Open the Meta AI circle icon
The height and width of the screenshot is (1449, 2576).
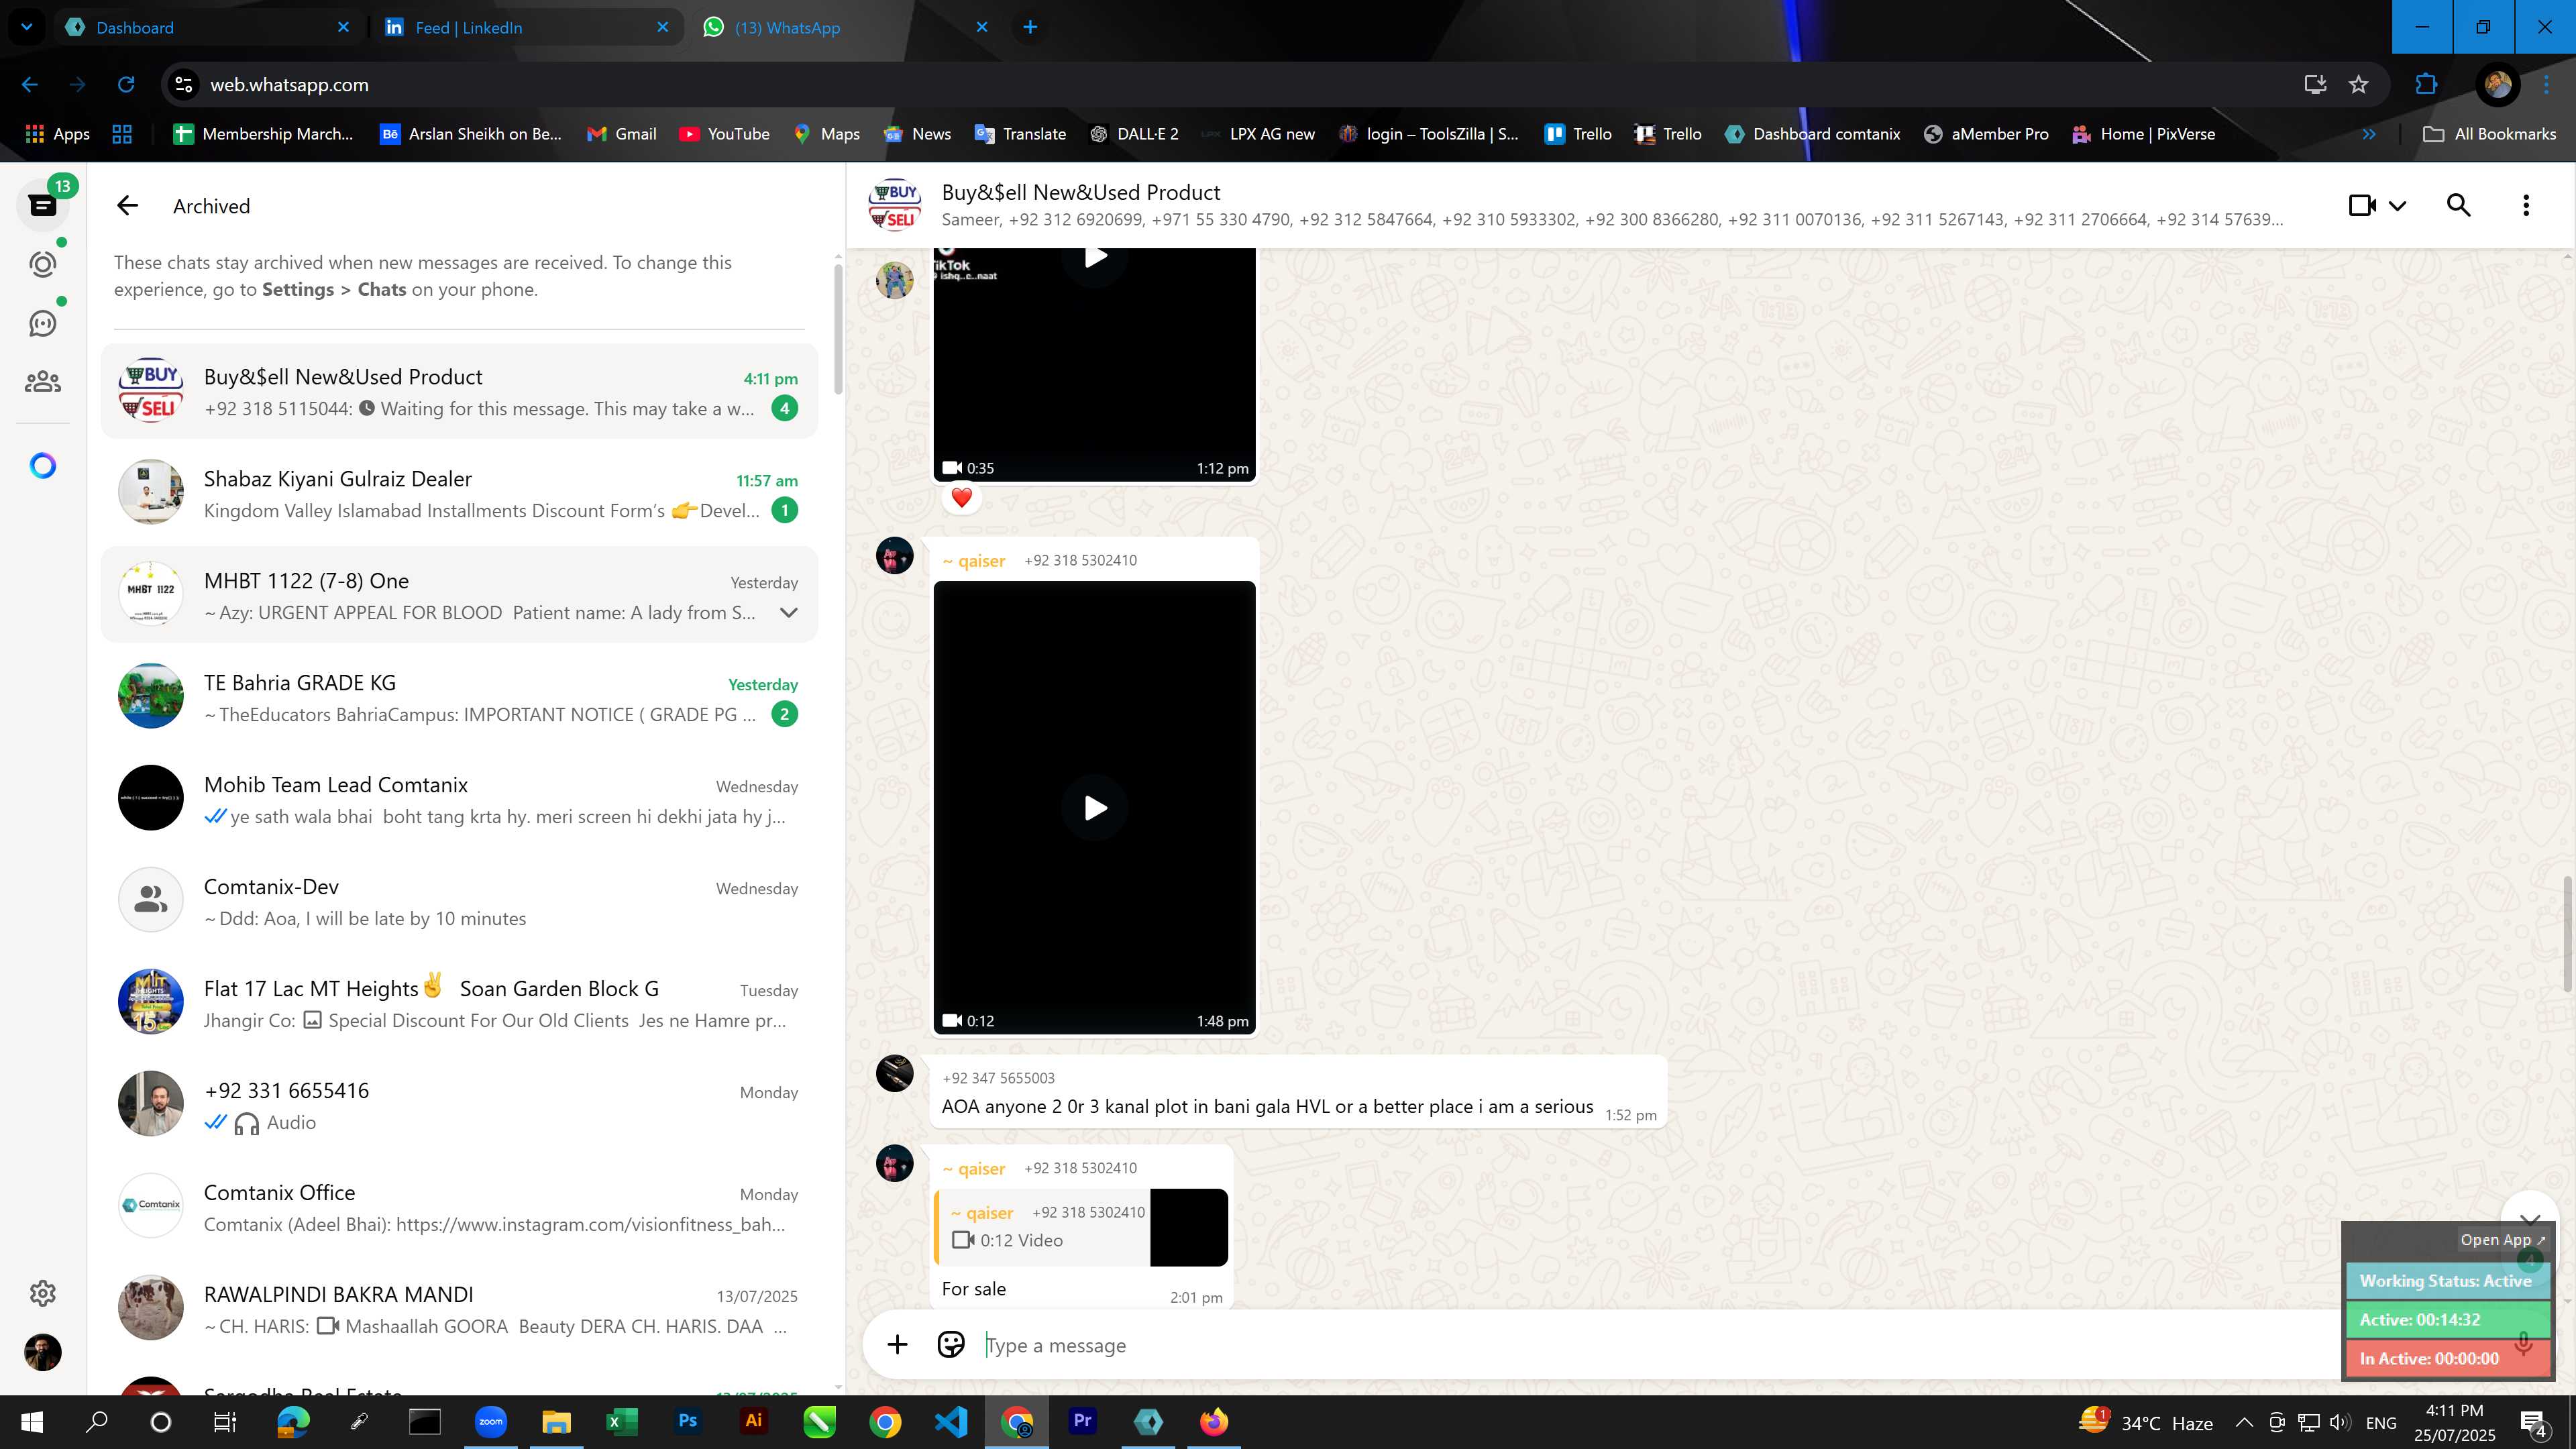coord(42,466)
